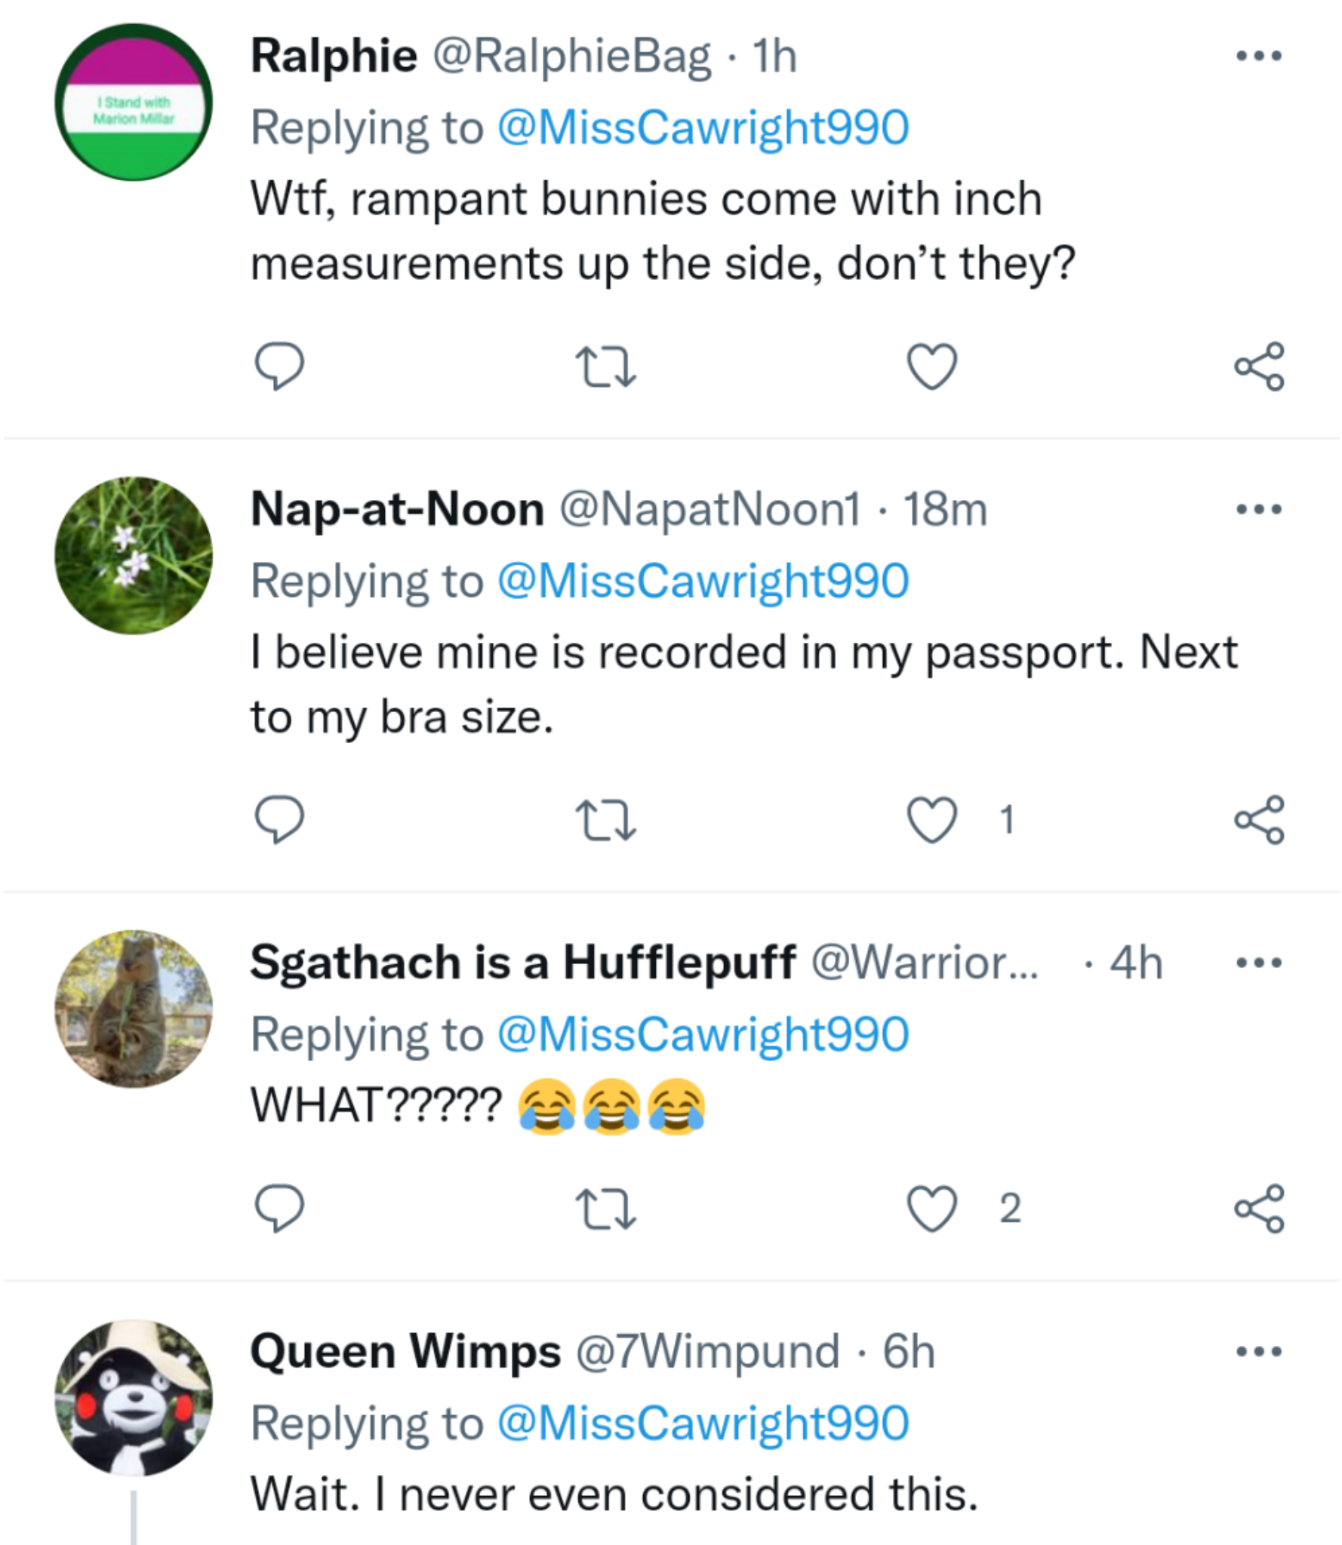Open more options on Nap-at-Noon's tweet
Image resolution: width=1342 pixels, height=1545 pixels.
(x=1259, y=509)
